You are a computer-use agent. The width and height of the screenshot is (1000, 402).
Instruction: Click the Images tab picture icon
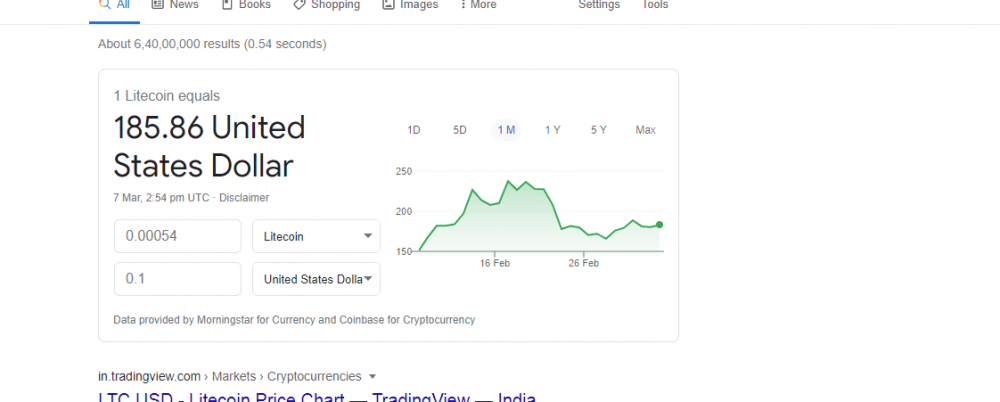click(388, 5)
